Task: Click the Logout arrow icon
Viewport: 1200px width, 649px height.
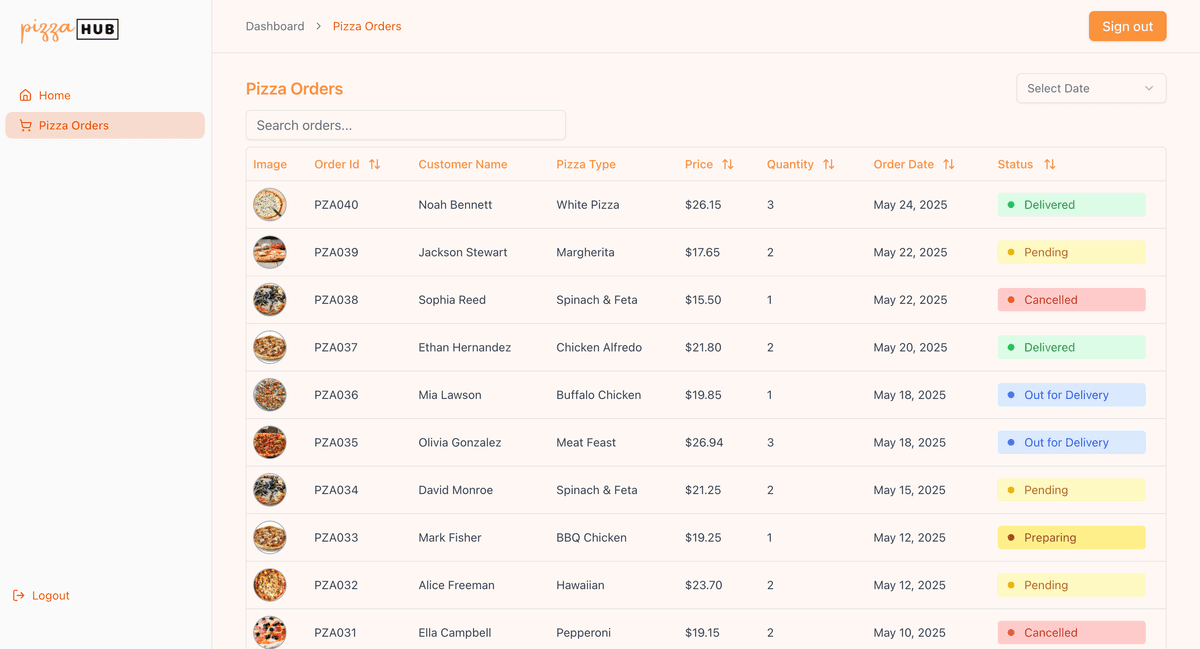Action: pos(18,595)
